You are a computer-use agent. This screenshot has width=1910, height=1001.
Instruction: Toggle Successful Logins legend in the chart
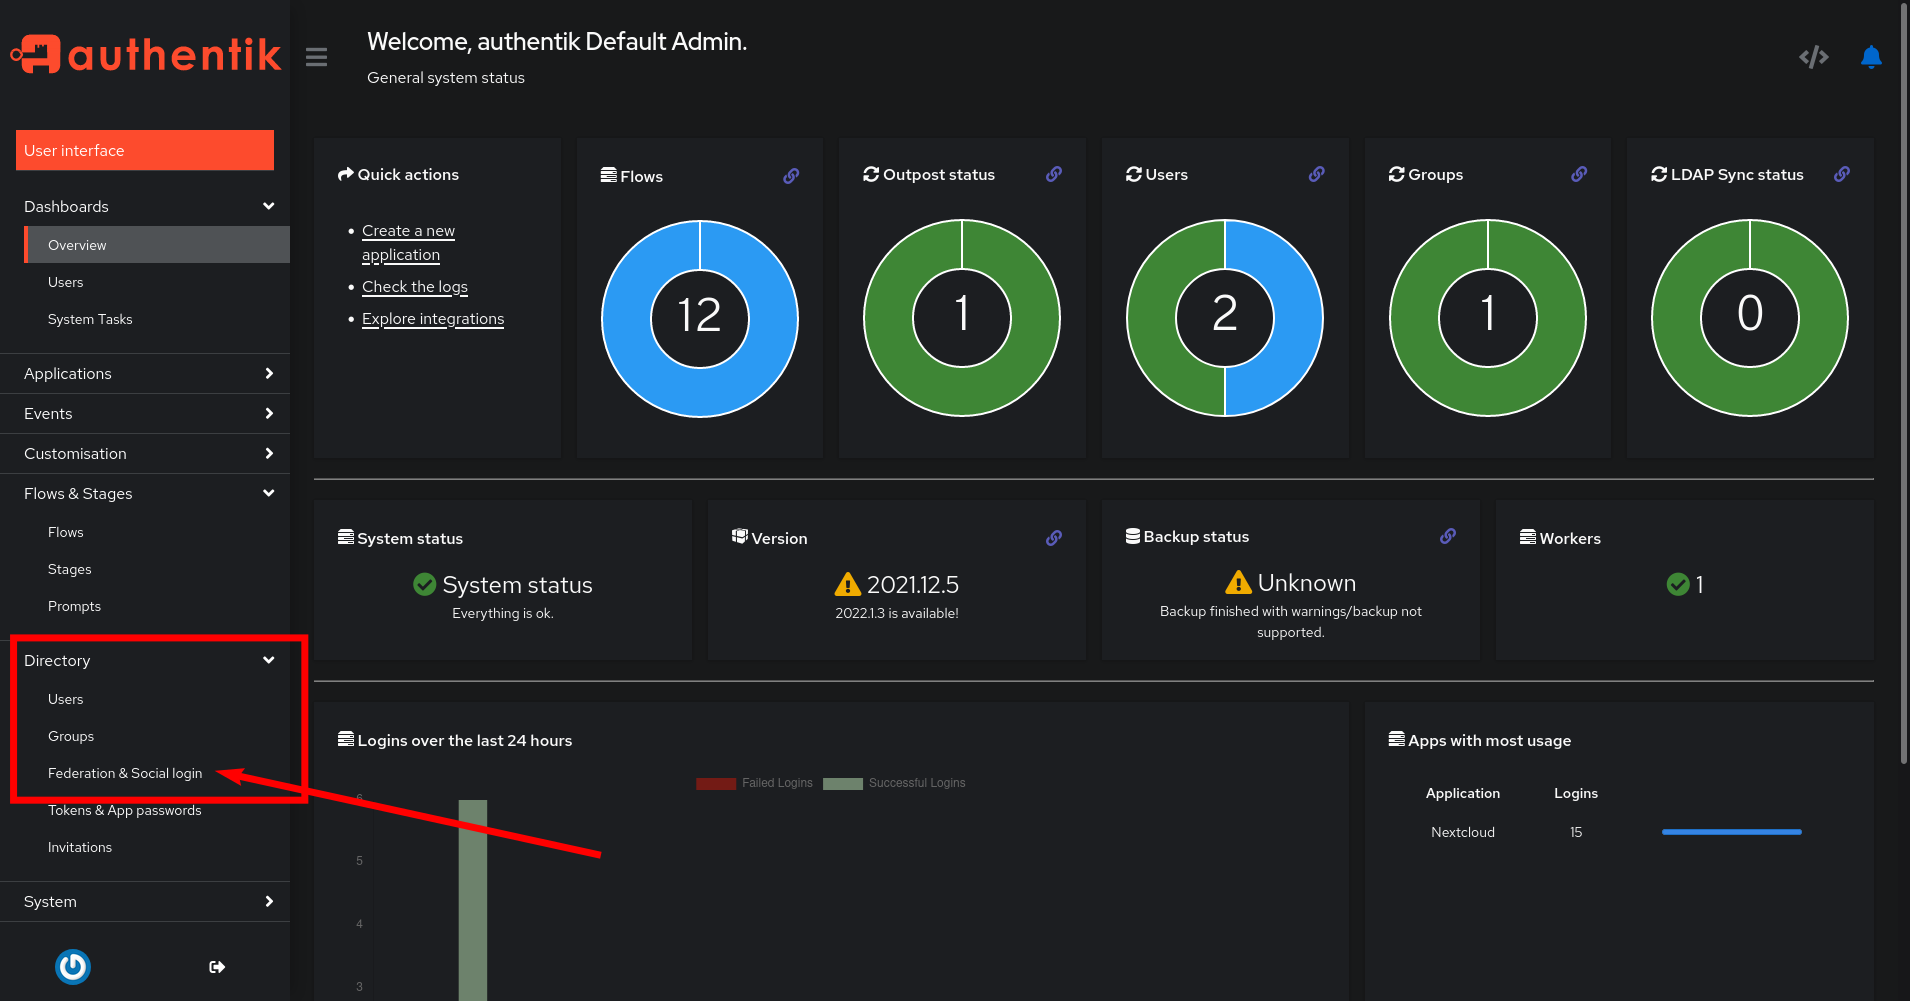click(894, 783)
